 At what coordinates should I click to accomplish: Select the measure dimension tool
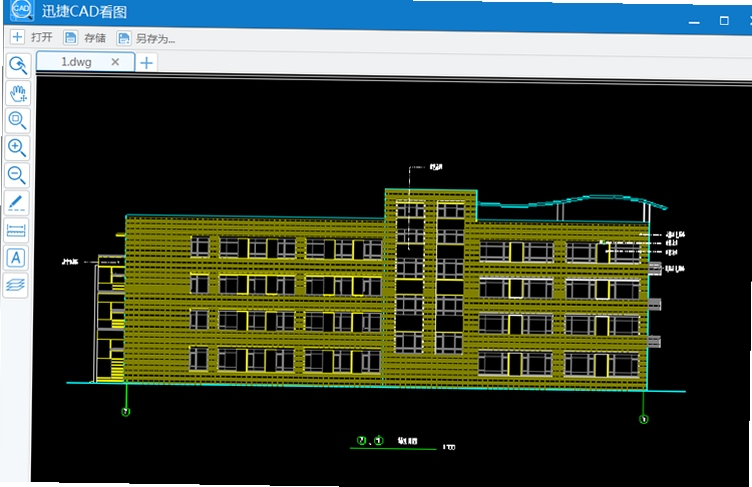(16, 231)
